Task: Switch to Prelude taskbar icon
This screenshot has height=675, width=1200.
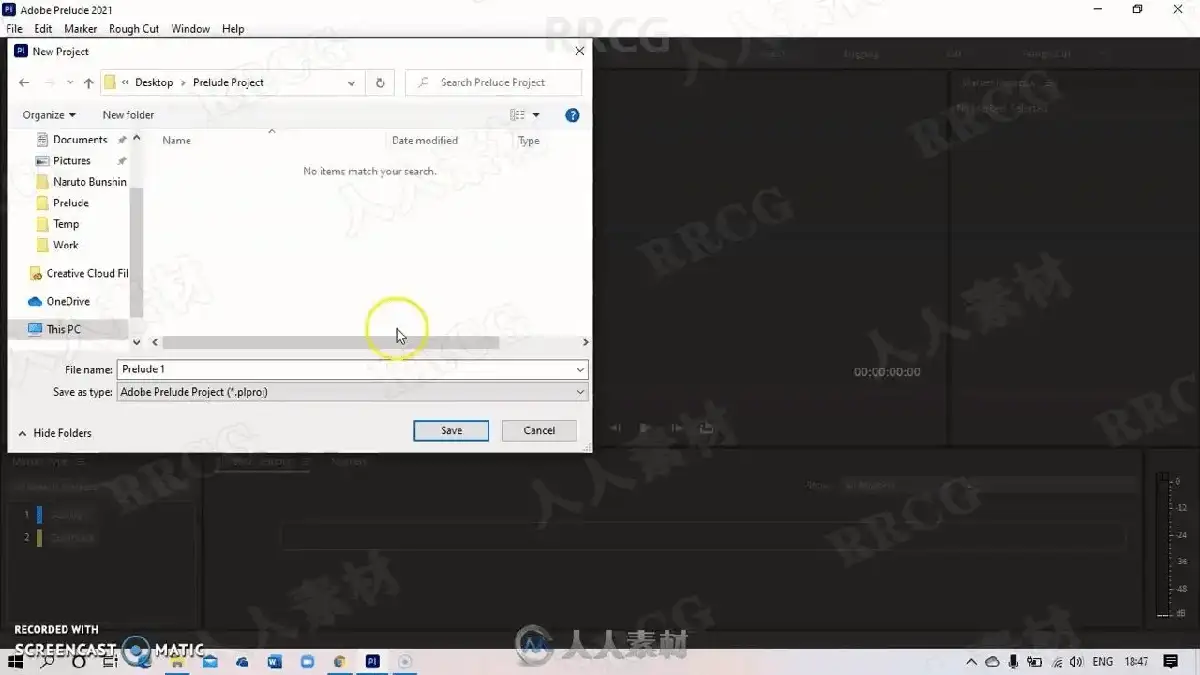Action: click(x=372, y=662)
